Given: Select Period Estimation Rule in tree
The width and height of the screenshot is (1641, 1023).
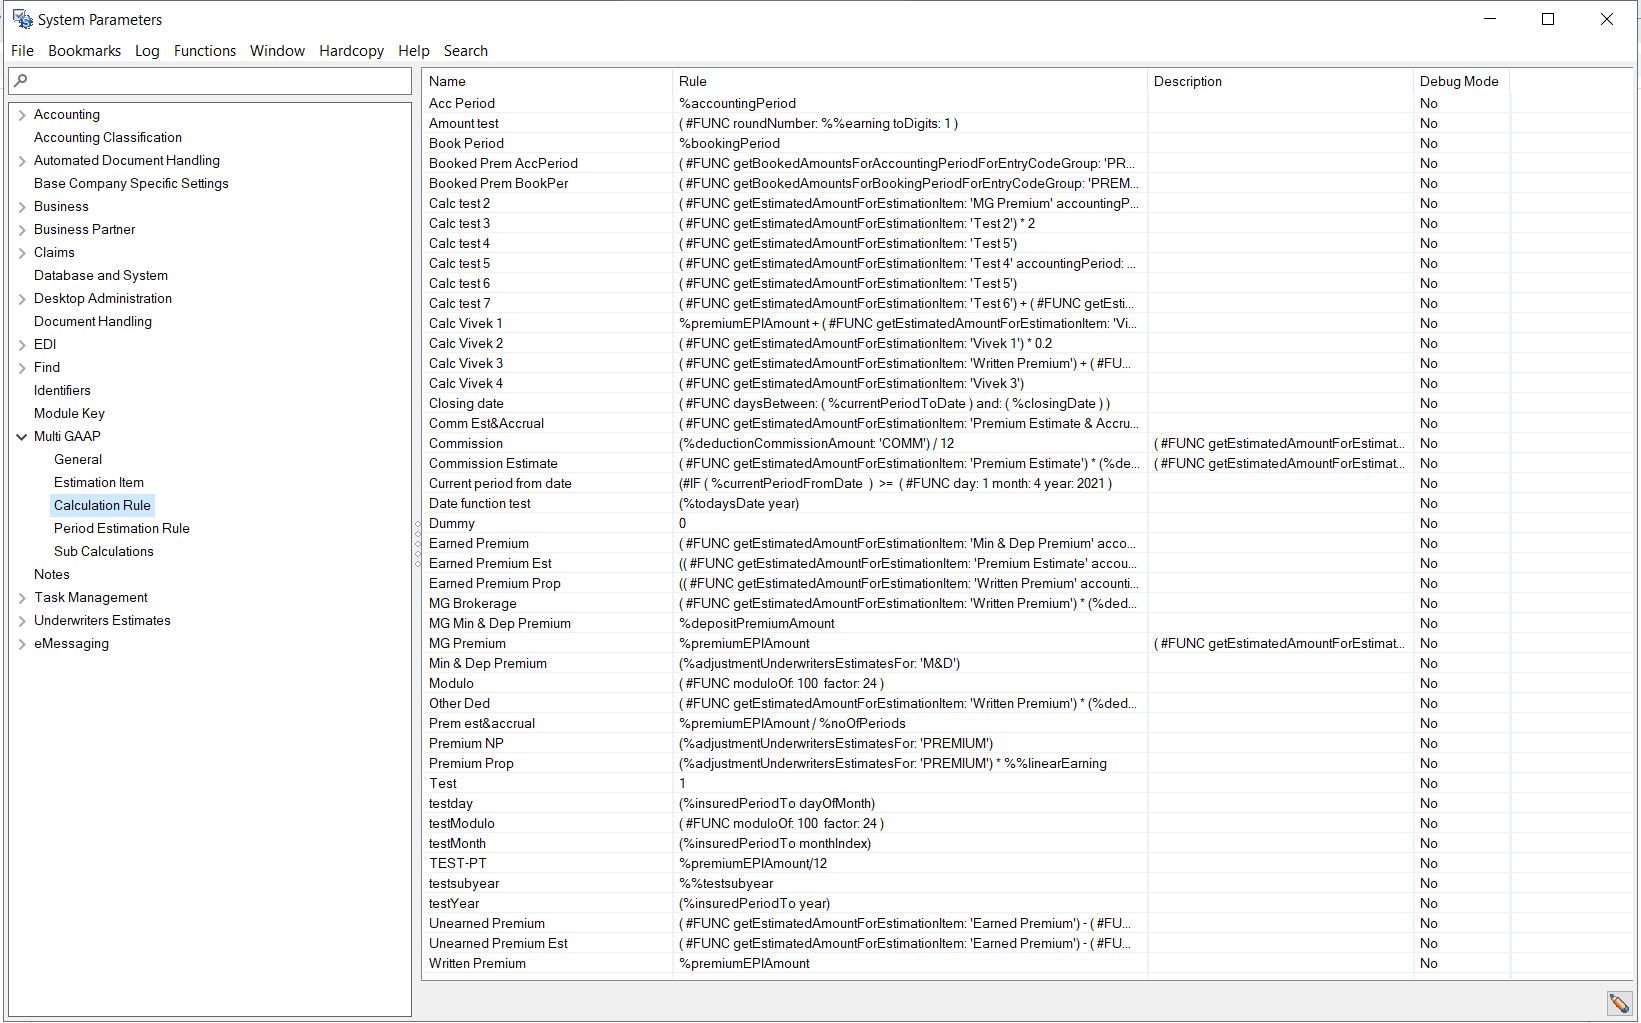Looking at the screenshot, I should click(121, 528).
